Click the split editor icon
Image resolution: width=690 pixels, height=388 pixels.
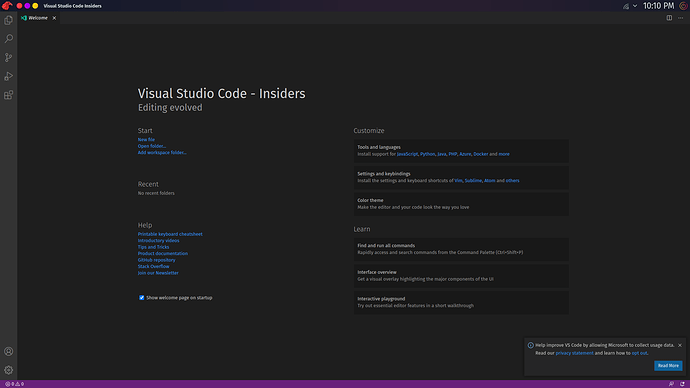(x=669, y=18)
